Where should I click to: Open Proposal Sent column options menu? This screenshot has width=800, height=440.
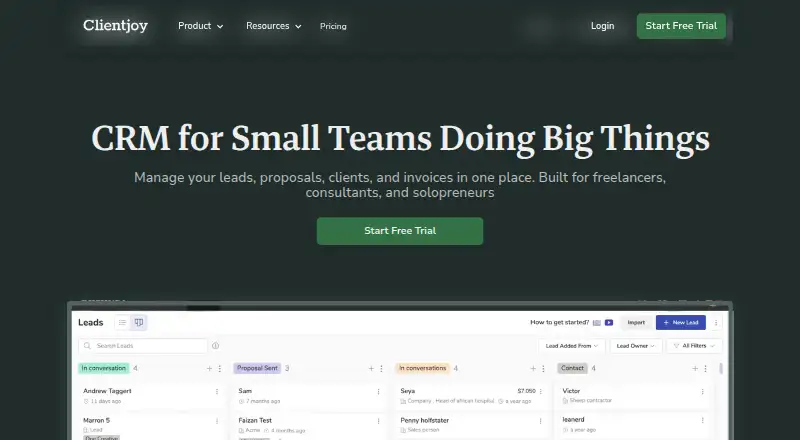(381, 369)
